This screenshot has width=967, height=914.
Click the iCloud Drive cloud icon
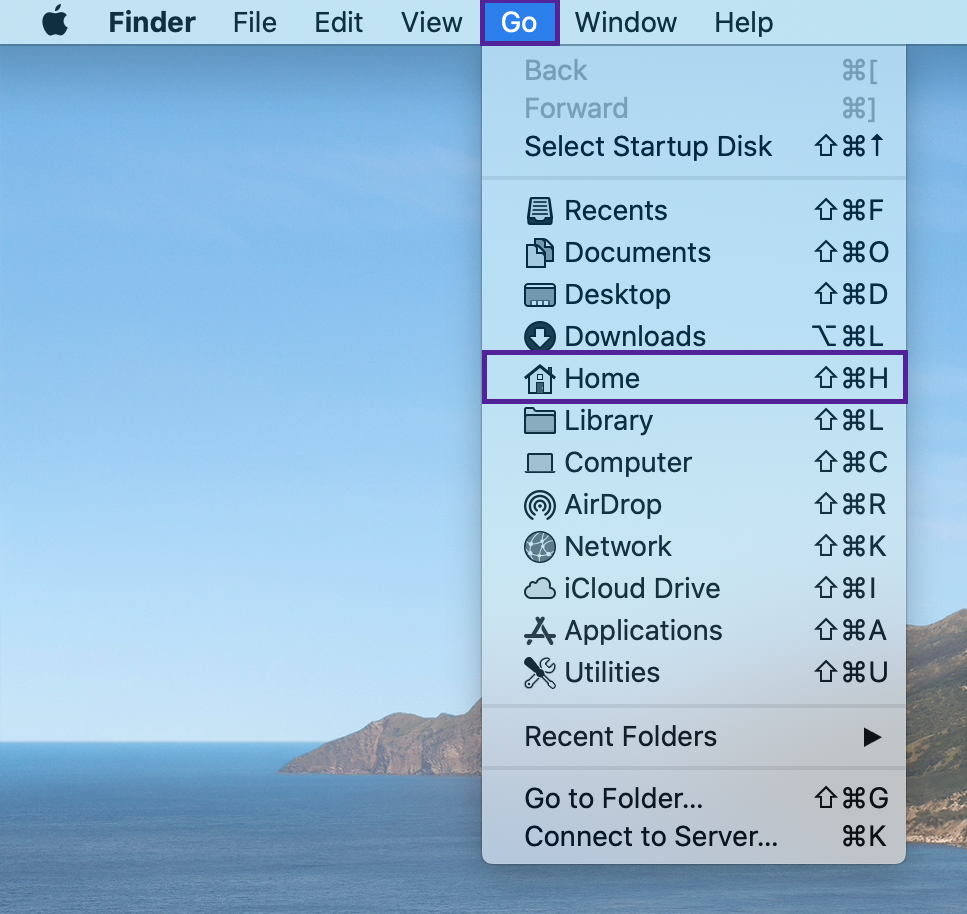coord(540,588)
